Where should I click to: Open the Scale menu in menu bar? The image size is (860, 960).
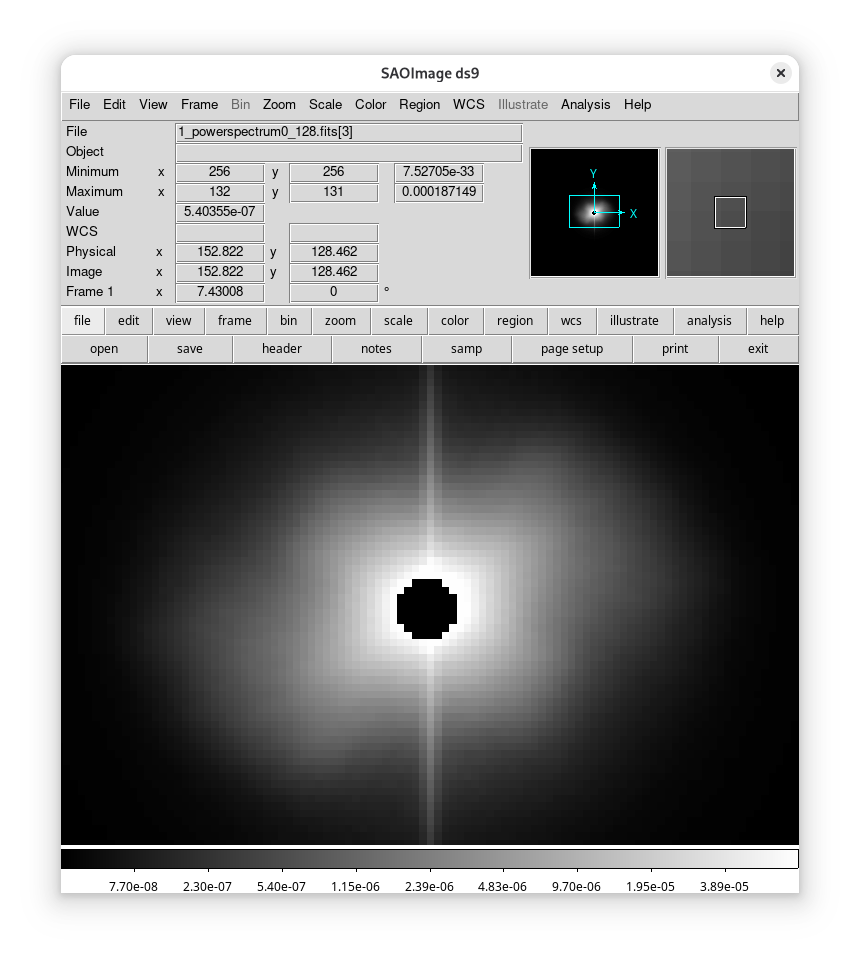pos(325,104)
